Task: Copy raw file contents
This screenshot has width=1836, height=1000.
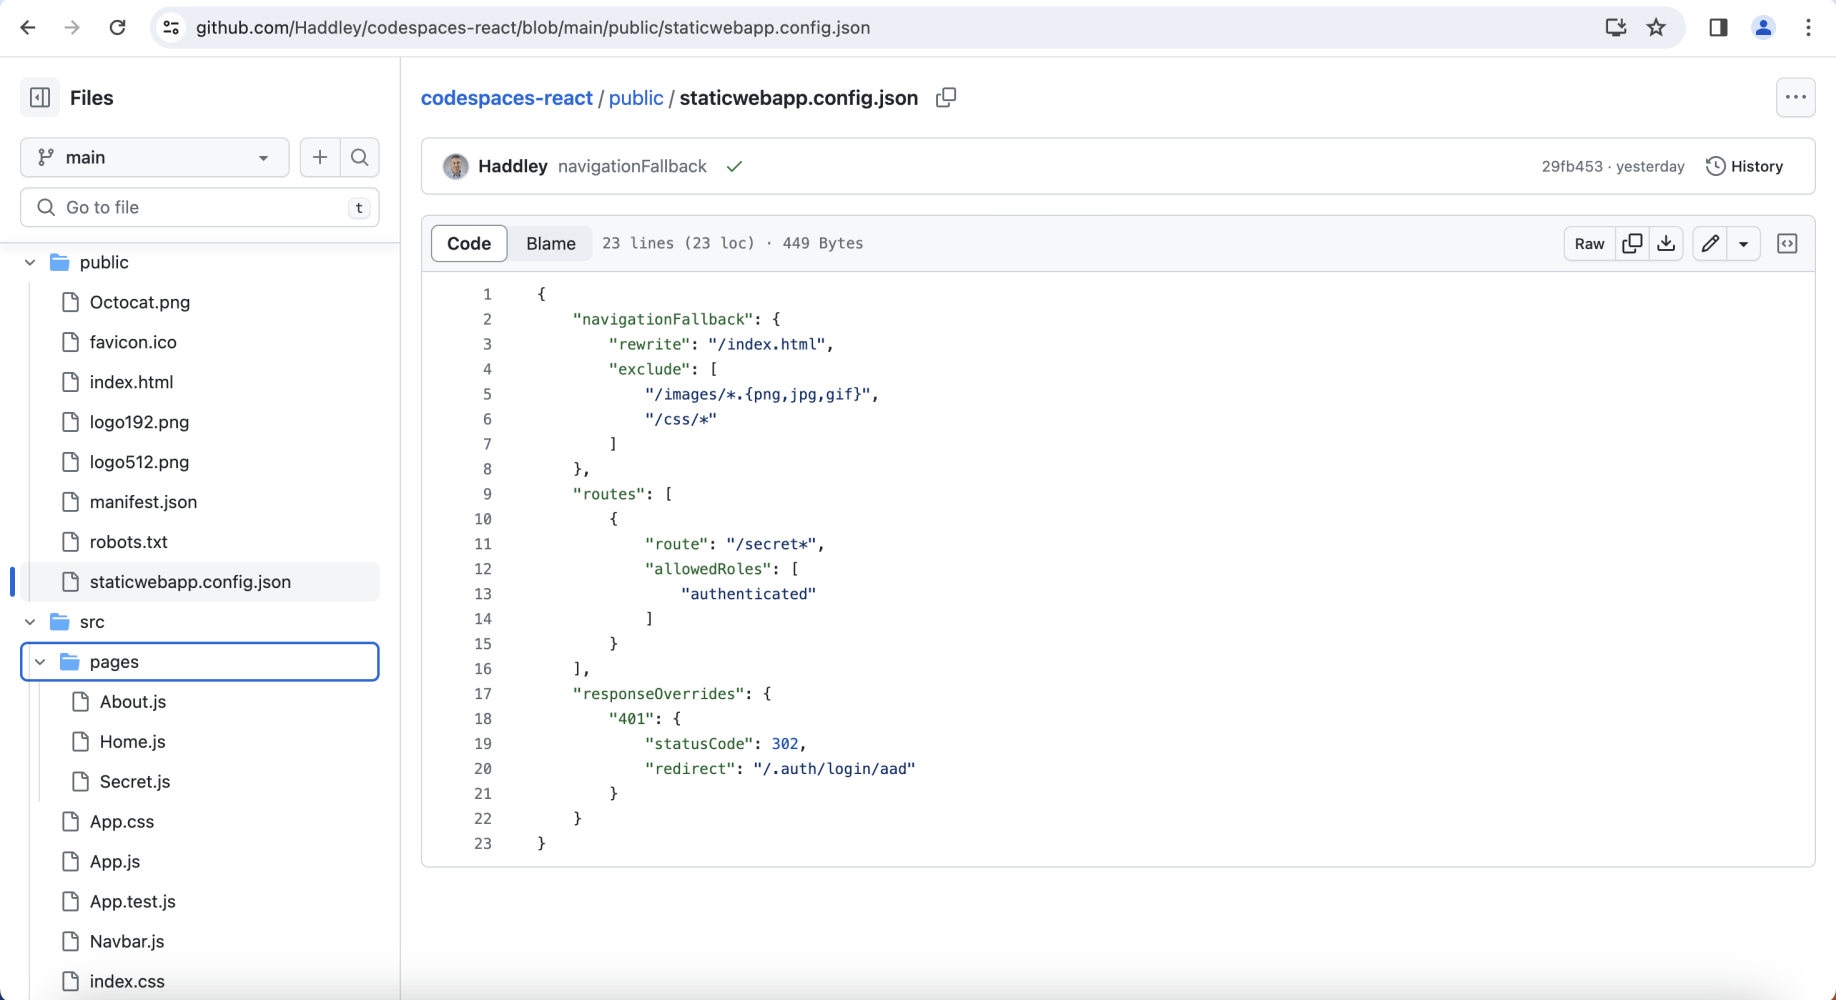Action: [1632, 244]
